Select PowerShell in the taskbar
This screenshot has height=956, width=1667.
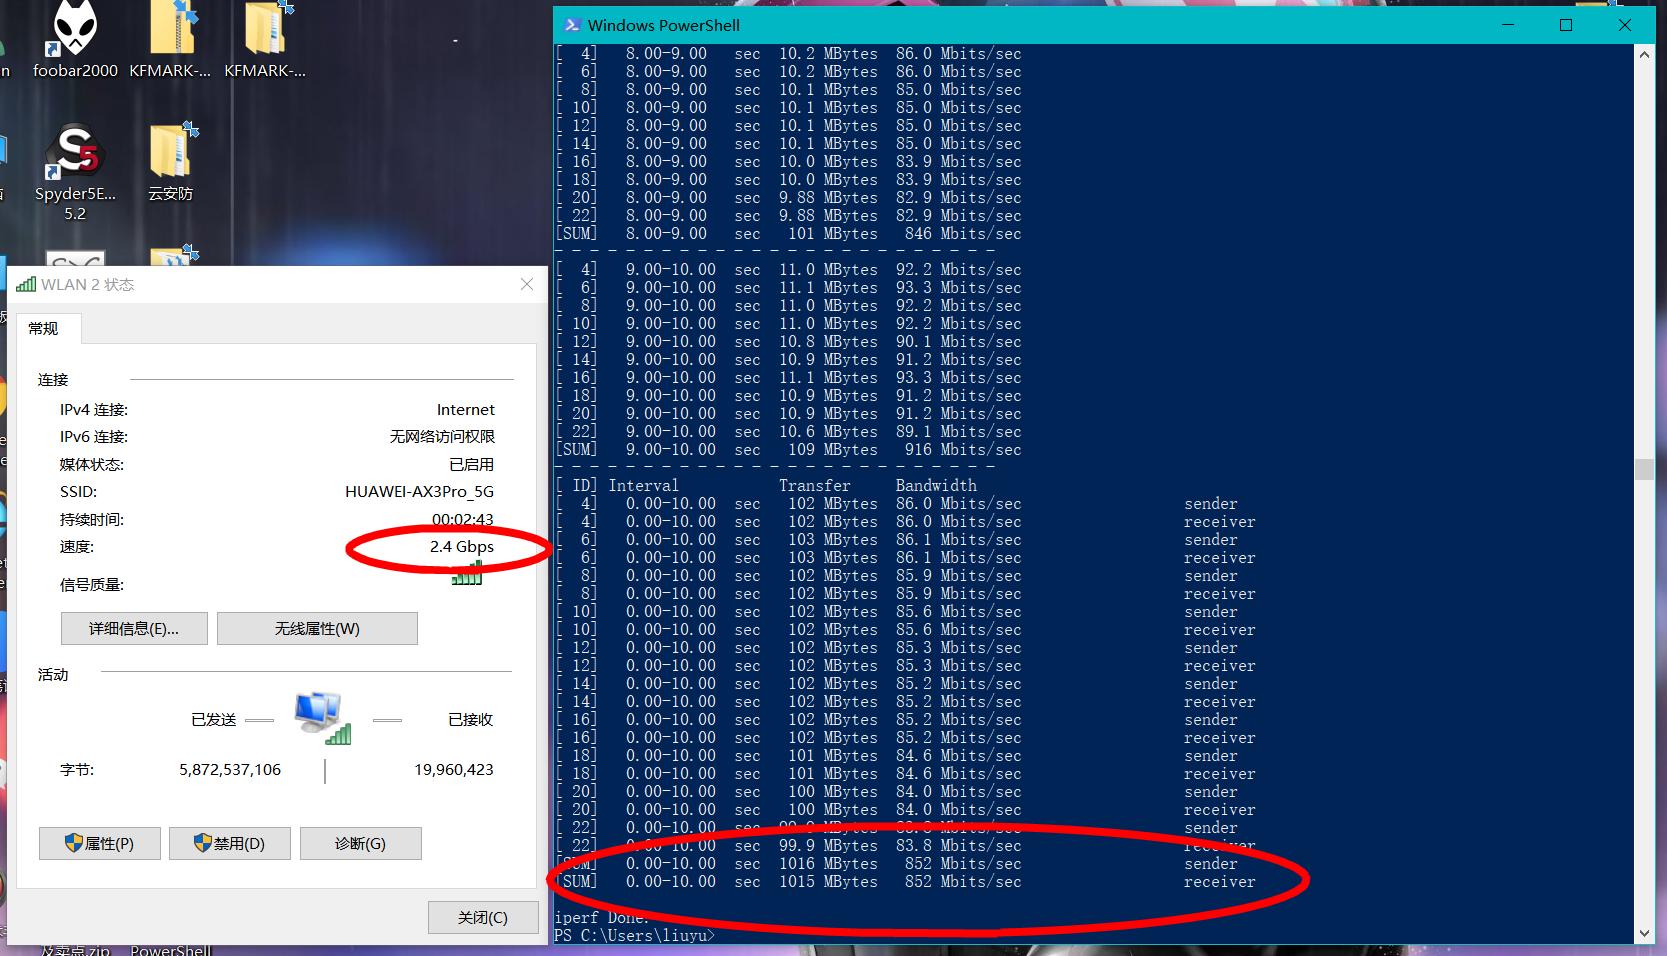[x=170, y=949]
